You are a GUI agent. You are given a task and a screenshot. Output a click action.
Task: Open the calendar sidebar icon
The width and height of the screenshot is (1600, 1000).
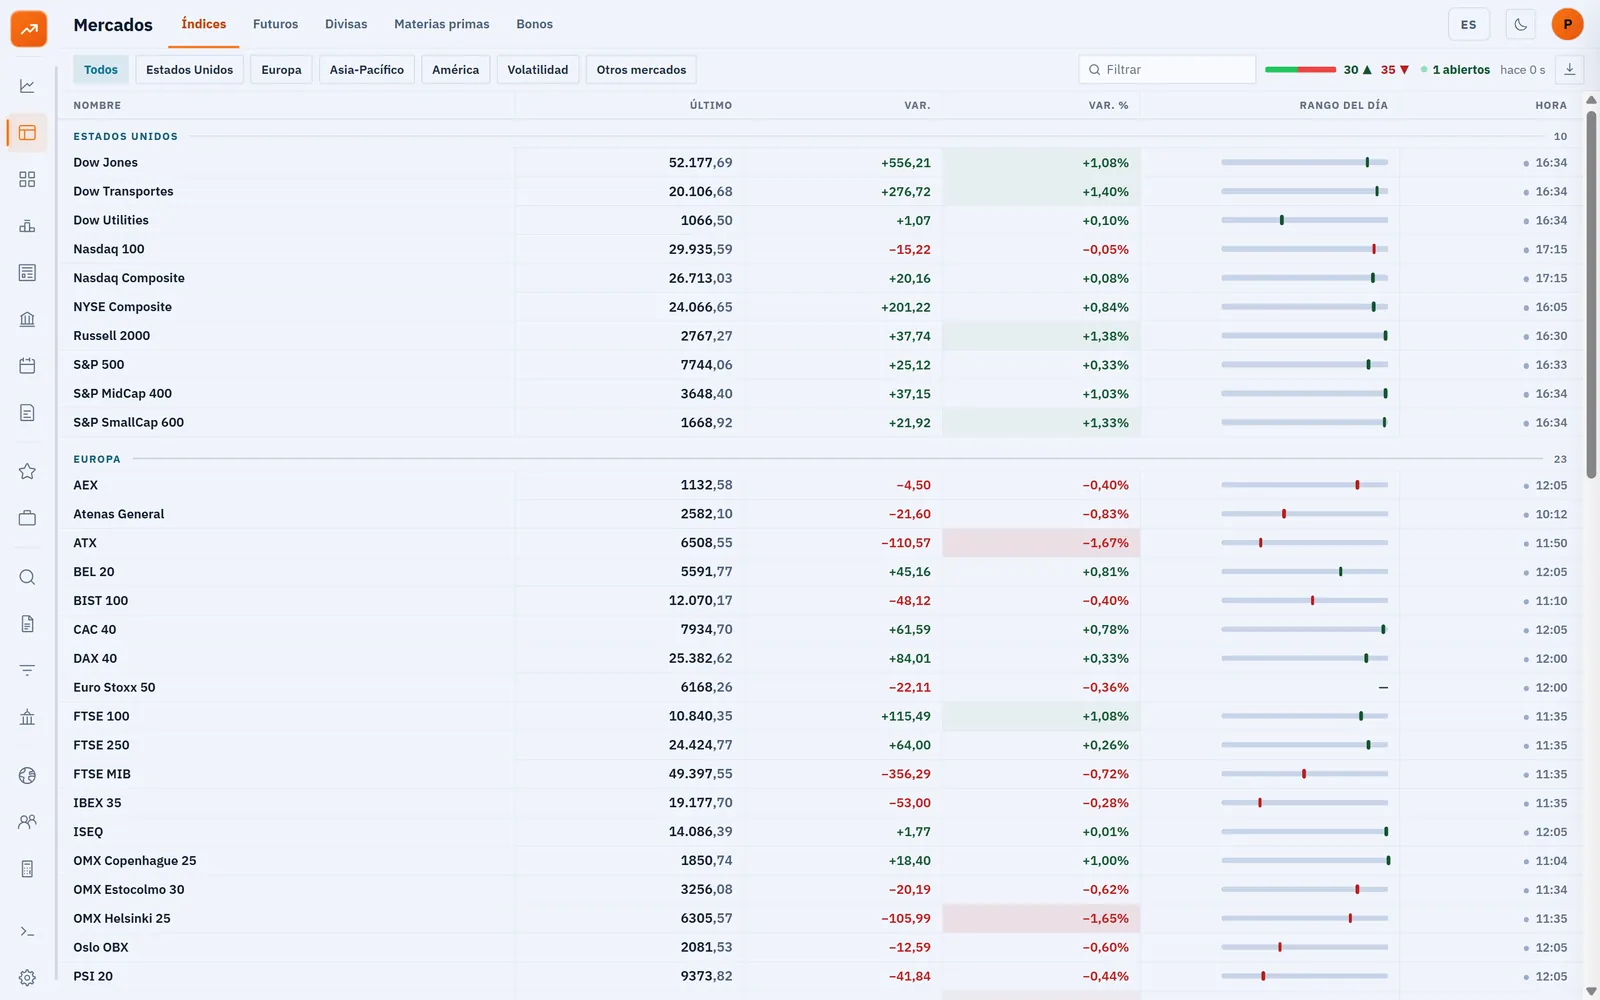(x=27, y=366)
